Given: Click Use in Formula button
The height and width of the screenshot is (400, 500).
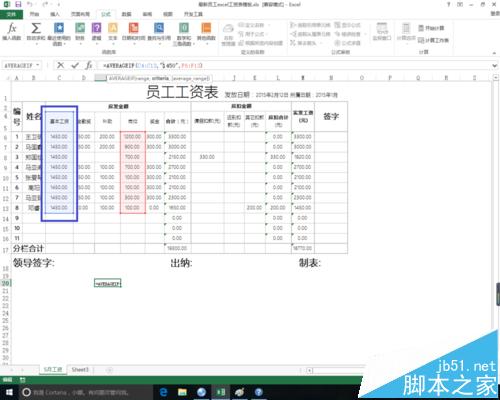Looking at the screenshot, I should (x=252, y=34).
